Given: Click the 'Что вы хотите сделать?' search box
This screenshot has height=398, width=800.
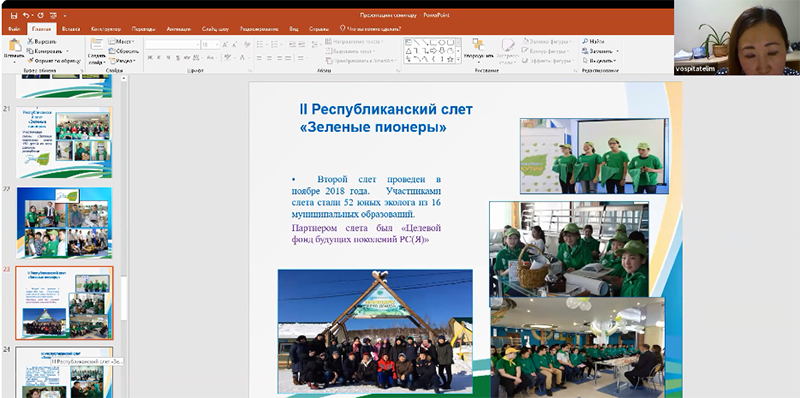Looking at the screenshot, I should [371, 29].
